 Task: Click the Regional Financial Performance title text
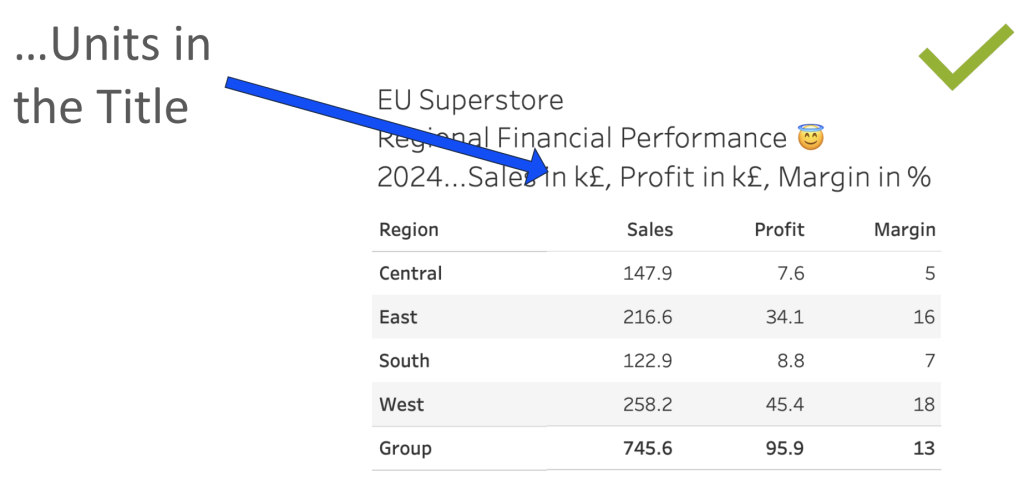point(582,138)
